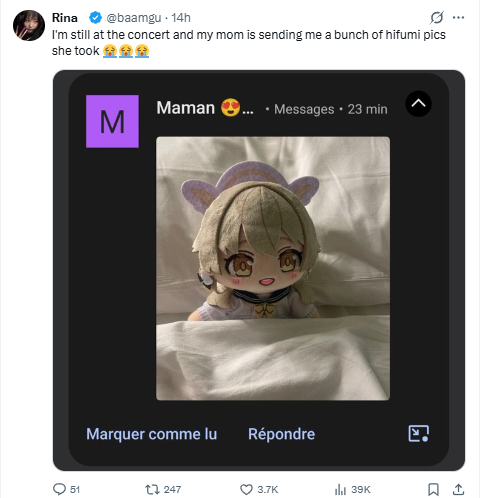Click the purple M contact avatar

112,121
